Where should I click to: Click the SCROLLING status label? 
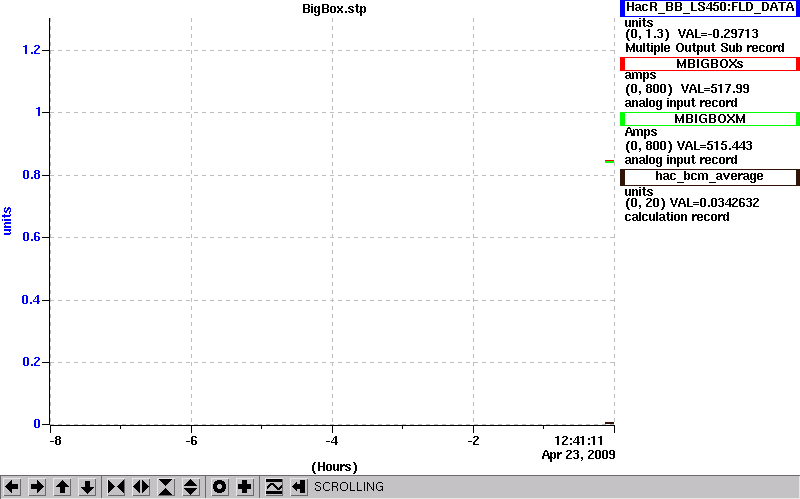pos(349,487)
